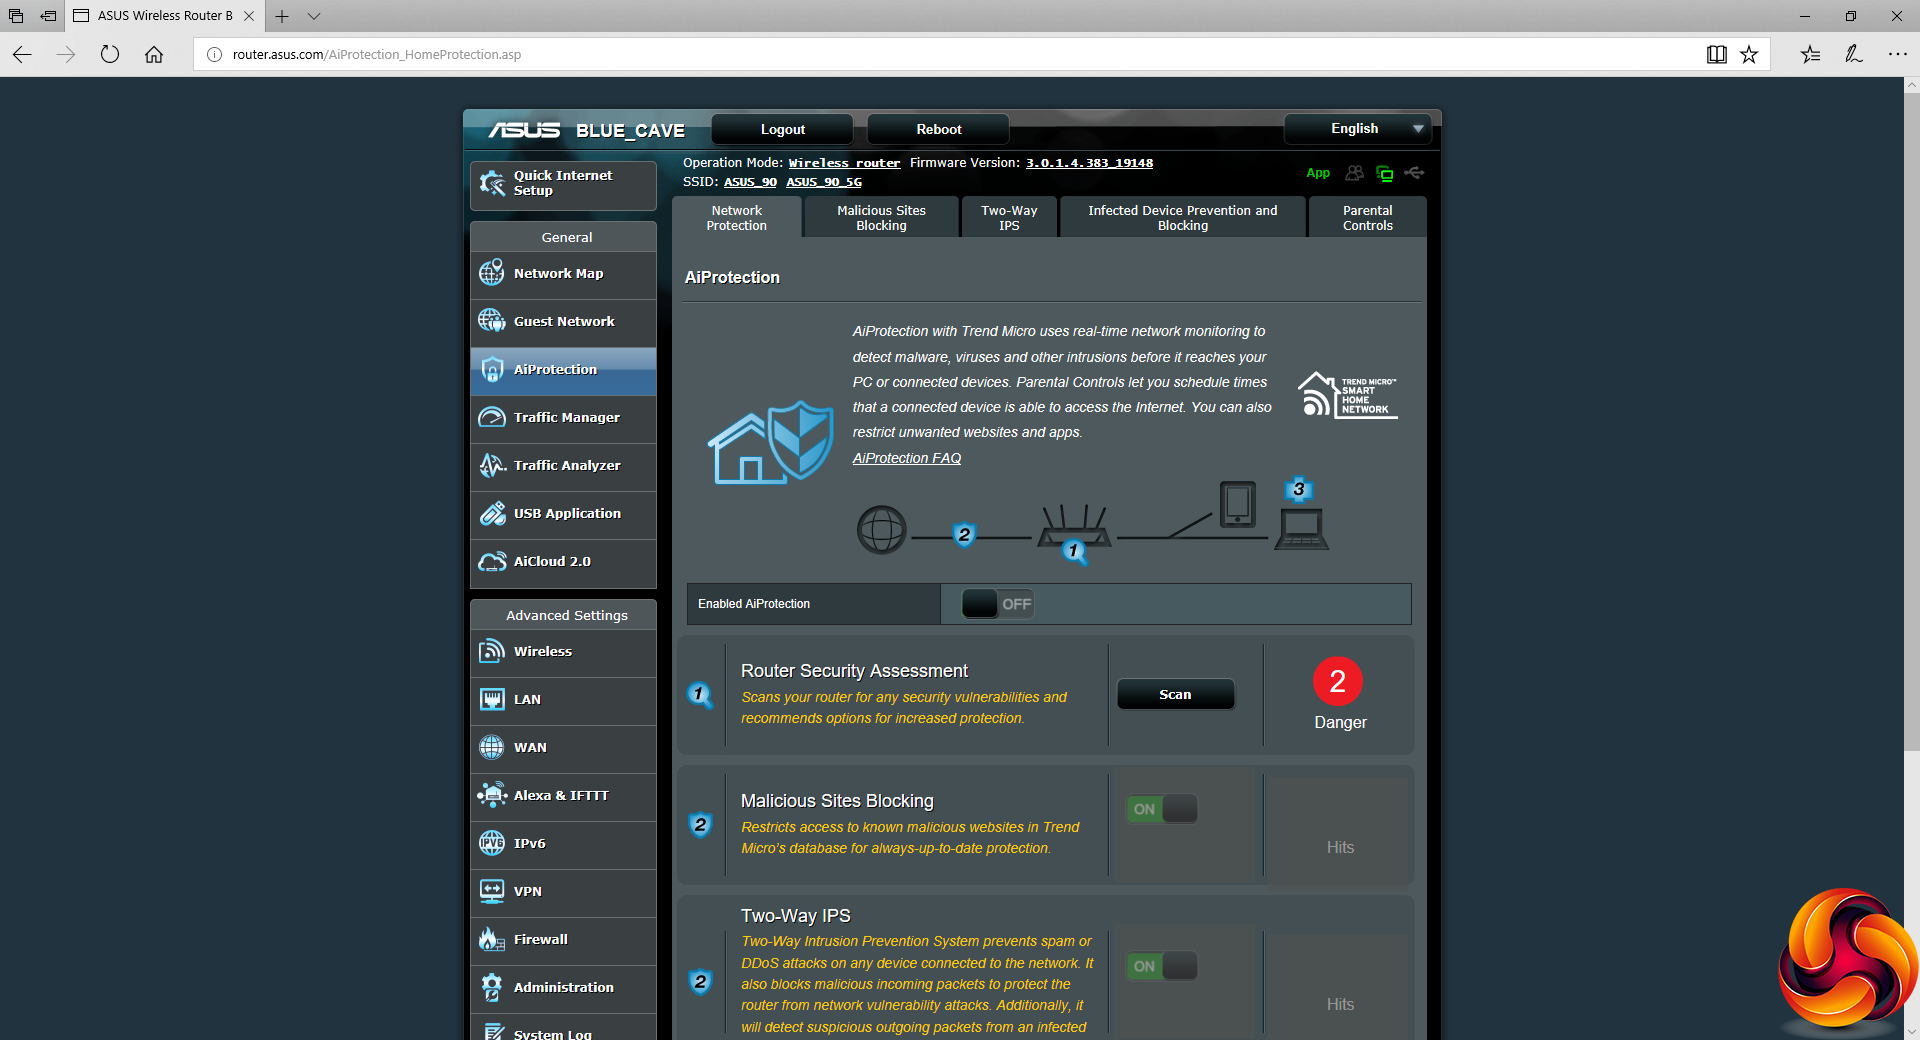
Task: Open the Network Map page
Action: click(563, 274)
